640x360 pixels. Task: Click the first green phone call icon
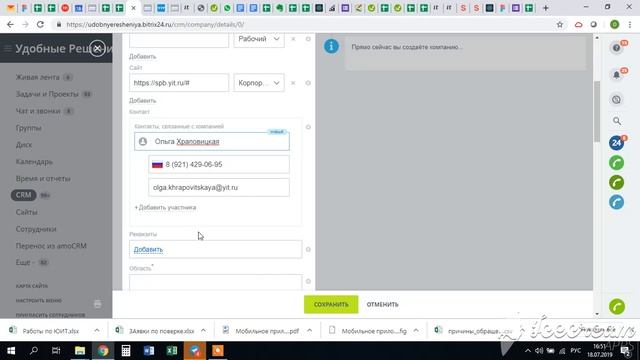tap(617, 163)
